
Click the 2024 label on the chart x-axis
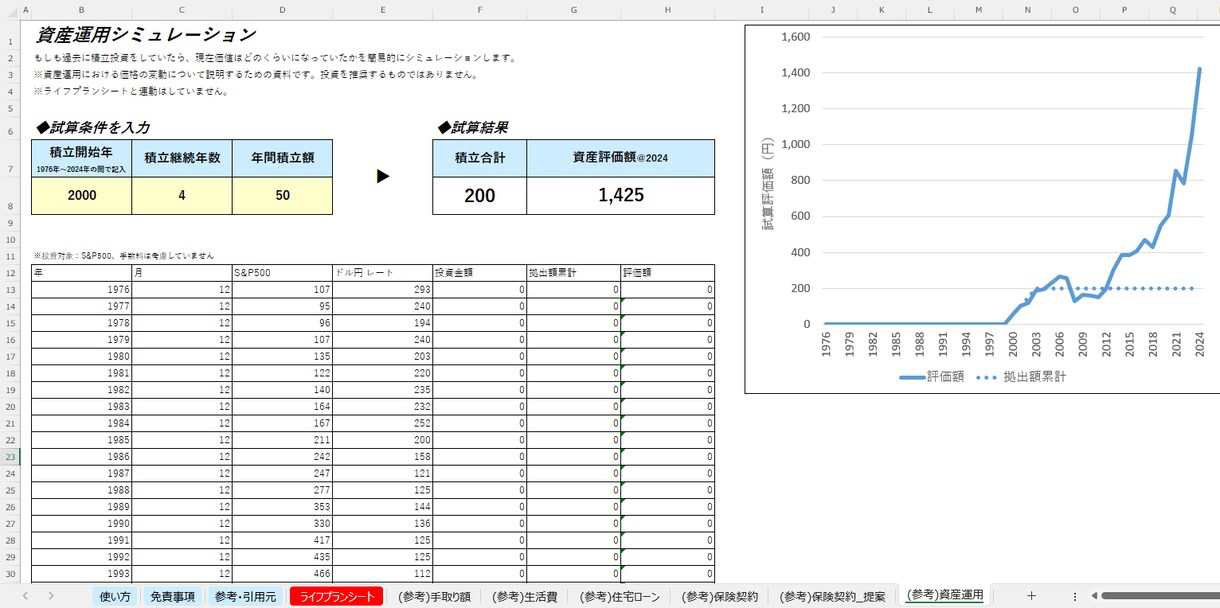1199,344
